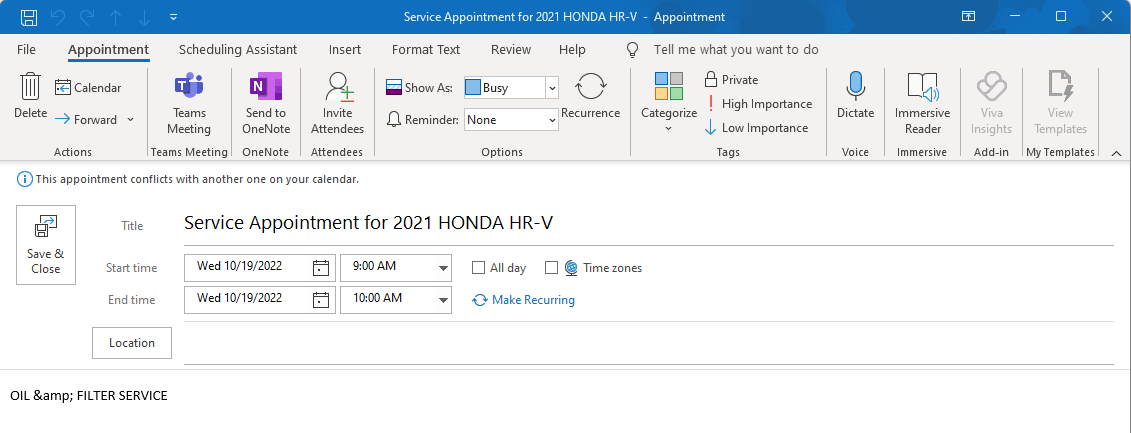Click the Undo arrow in title bar
This screenshot has height=433, width=1131.
point(60,17)
